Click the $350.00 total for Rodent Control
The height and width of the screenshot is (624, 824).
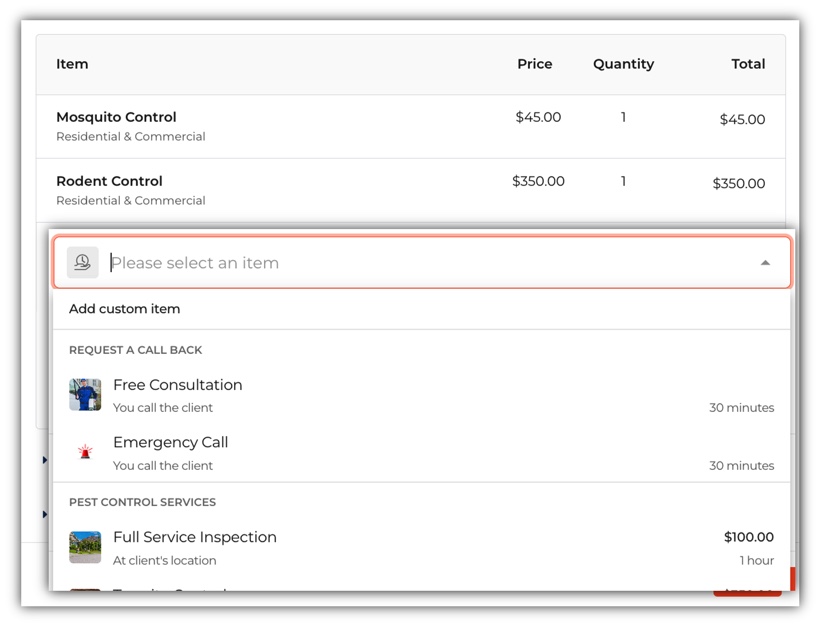point(738,184)
